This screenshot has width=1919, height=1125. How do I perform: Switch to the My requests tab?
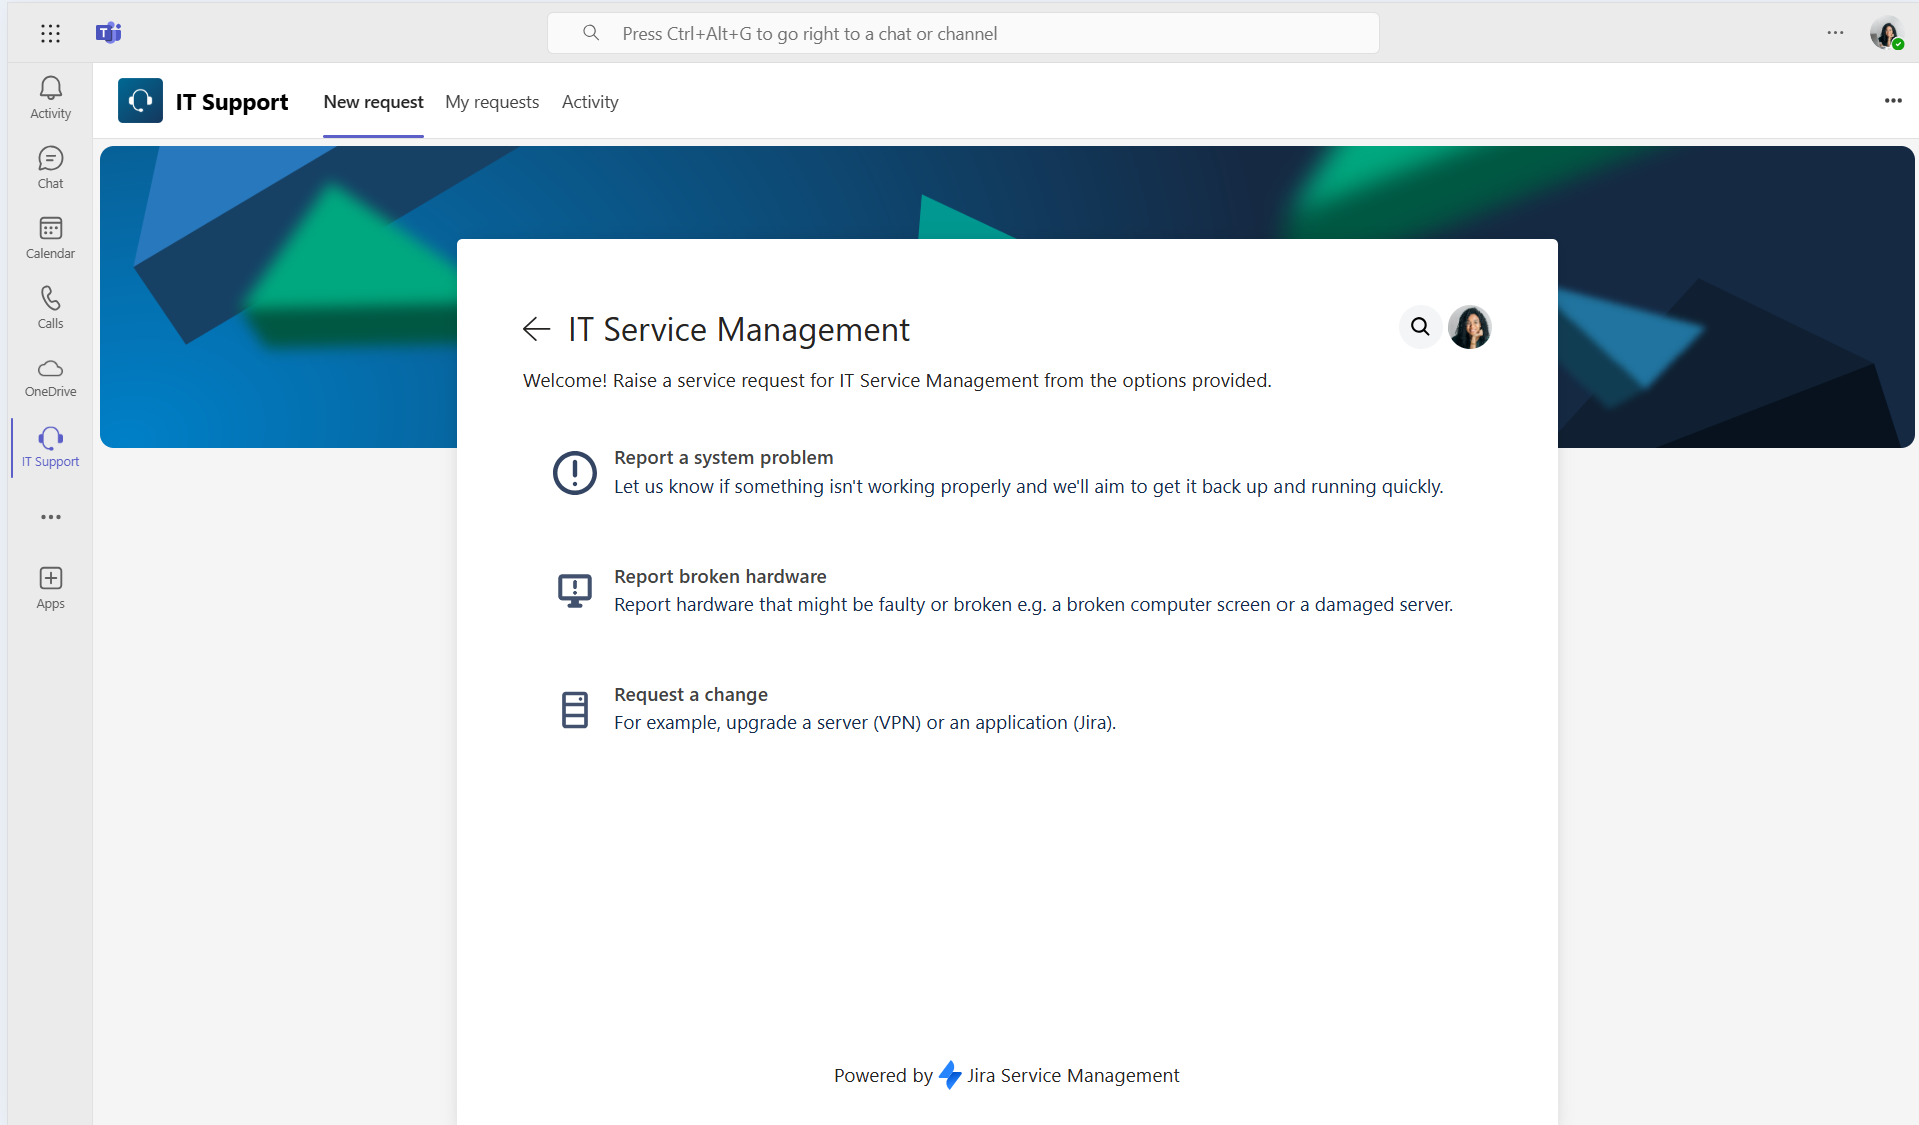(492, 102)
